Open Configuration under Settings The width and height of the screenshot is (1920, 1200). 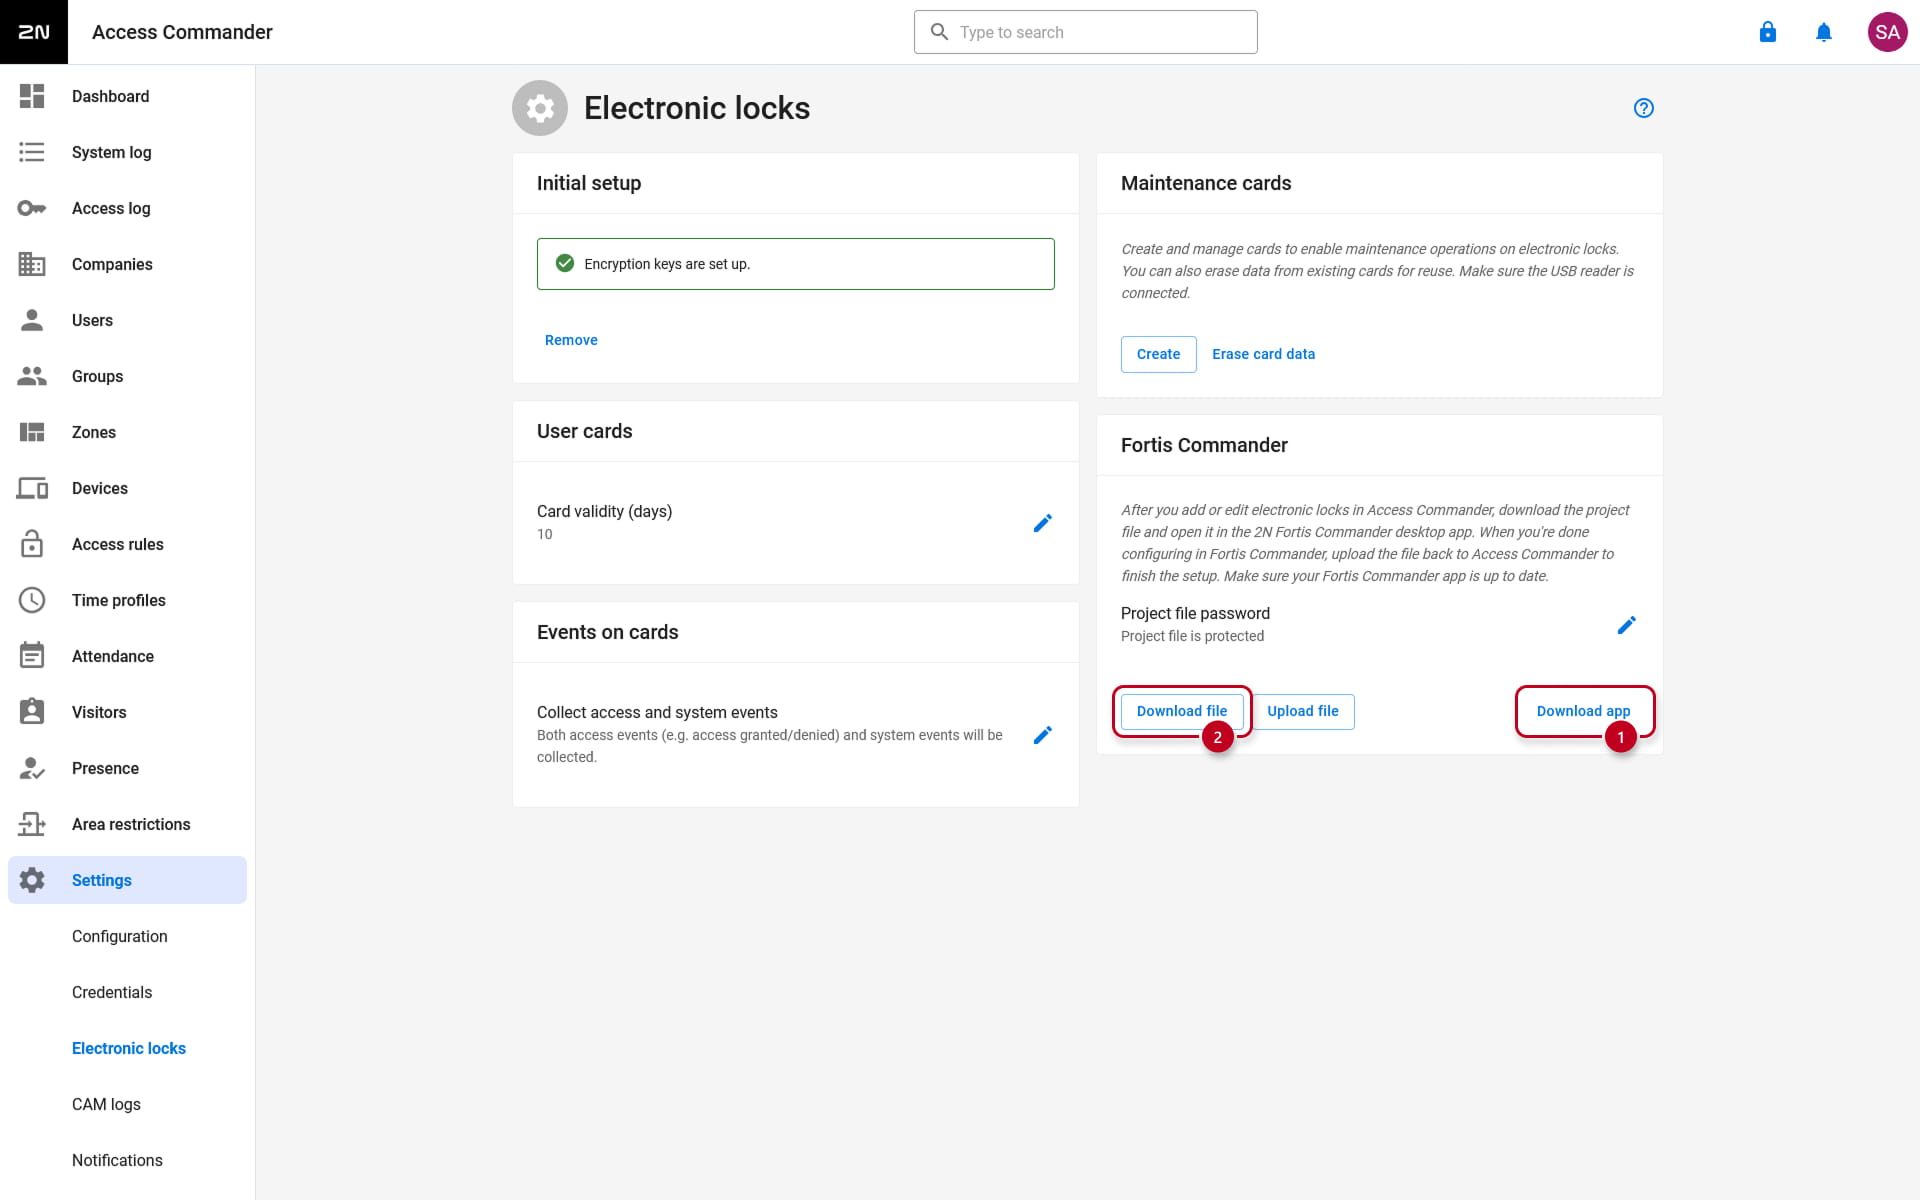click(x=128, y=936)
